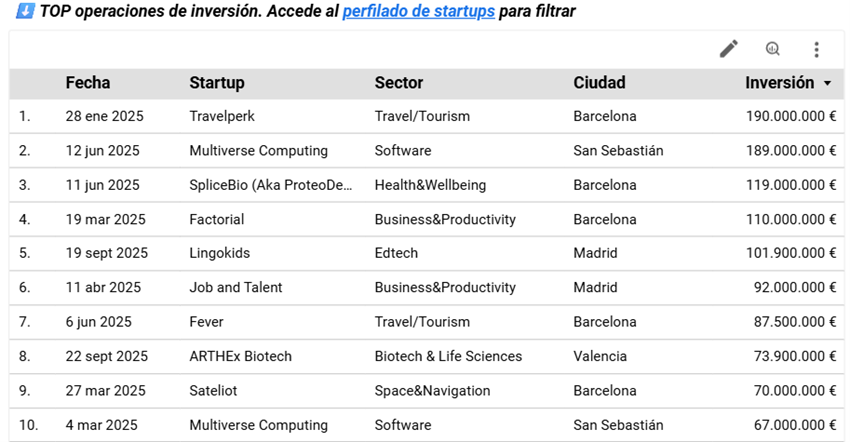Click the 190.000.000 € investment value

(x=790, y=116)
